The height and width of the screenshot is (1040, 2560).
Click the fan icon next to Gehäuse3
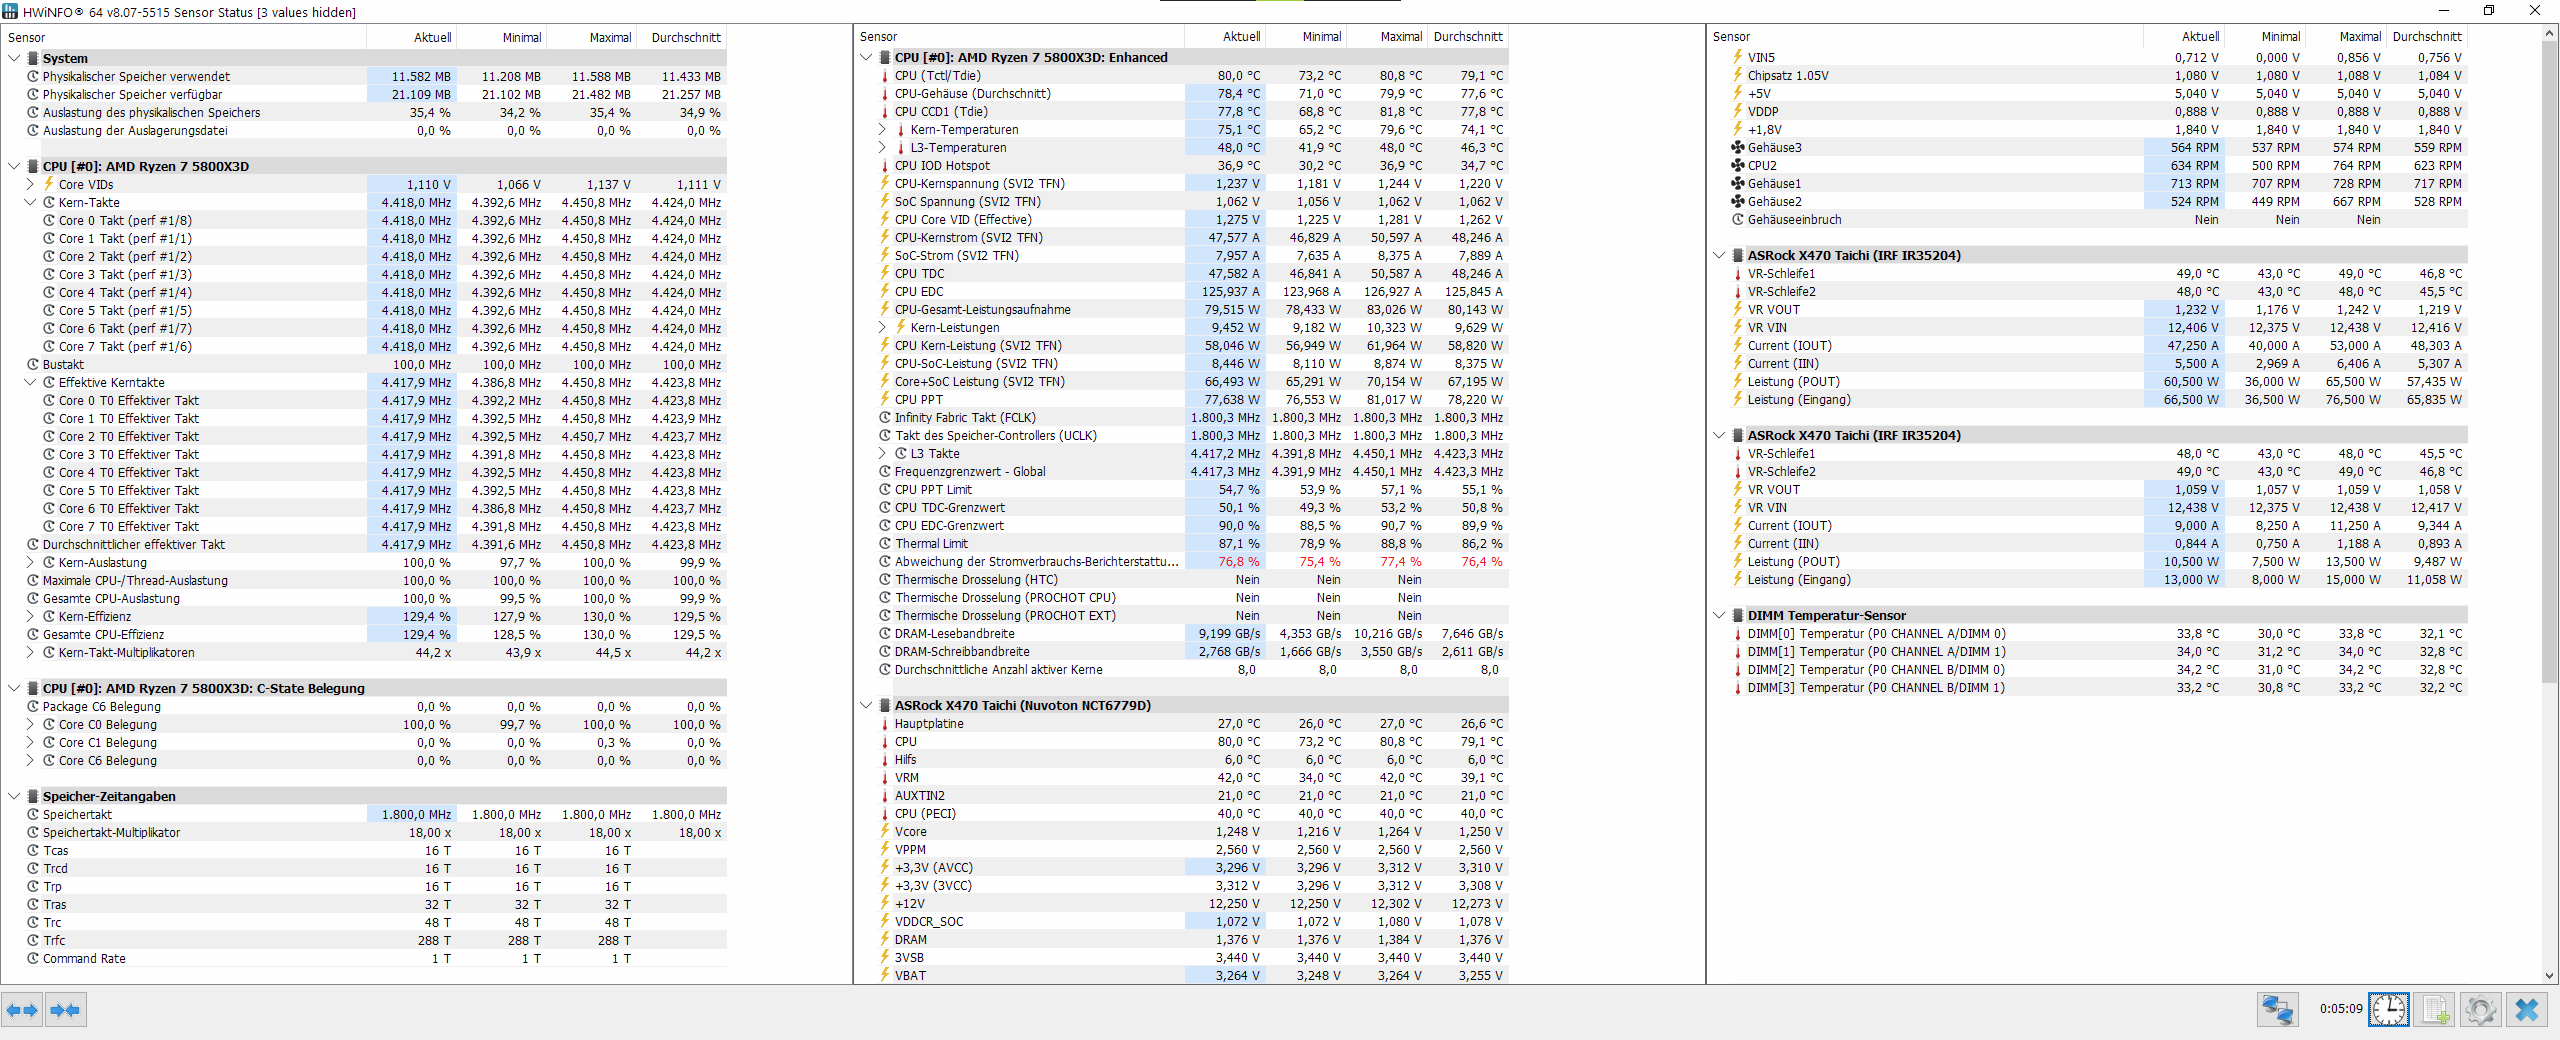(x=1738, y=148)
